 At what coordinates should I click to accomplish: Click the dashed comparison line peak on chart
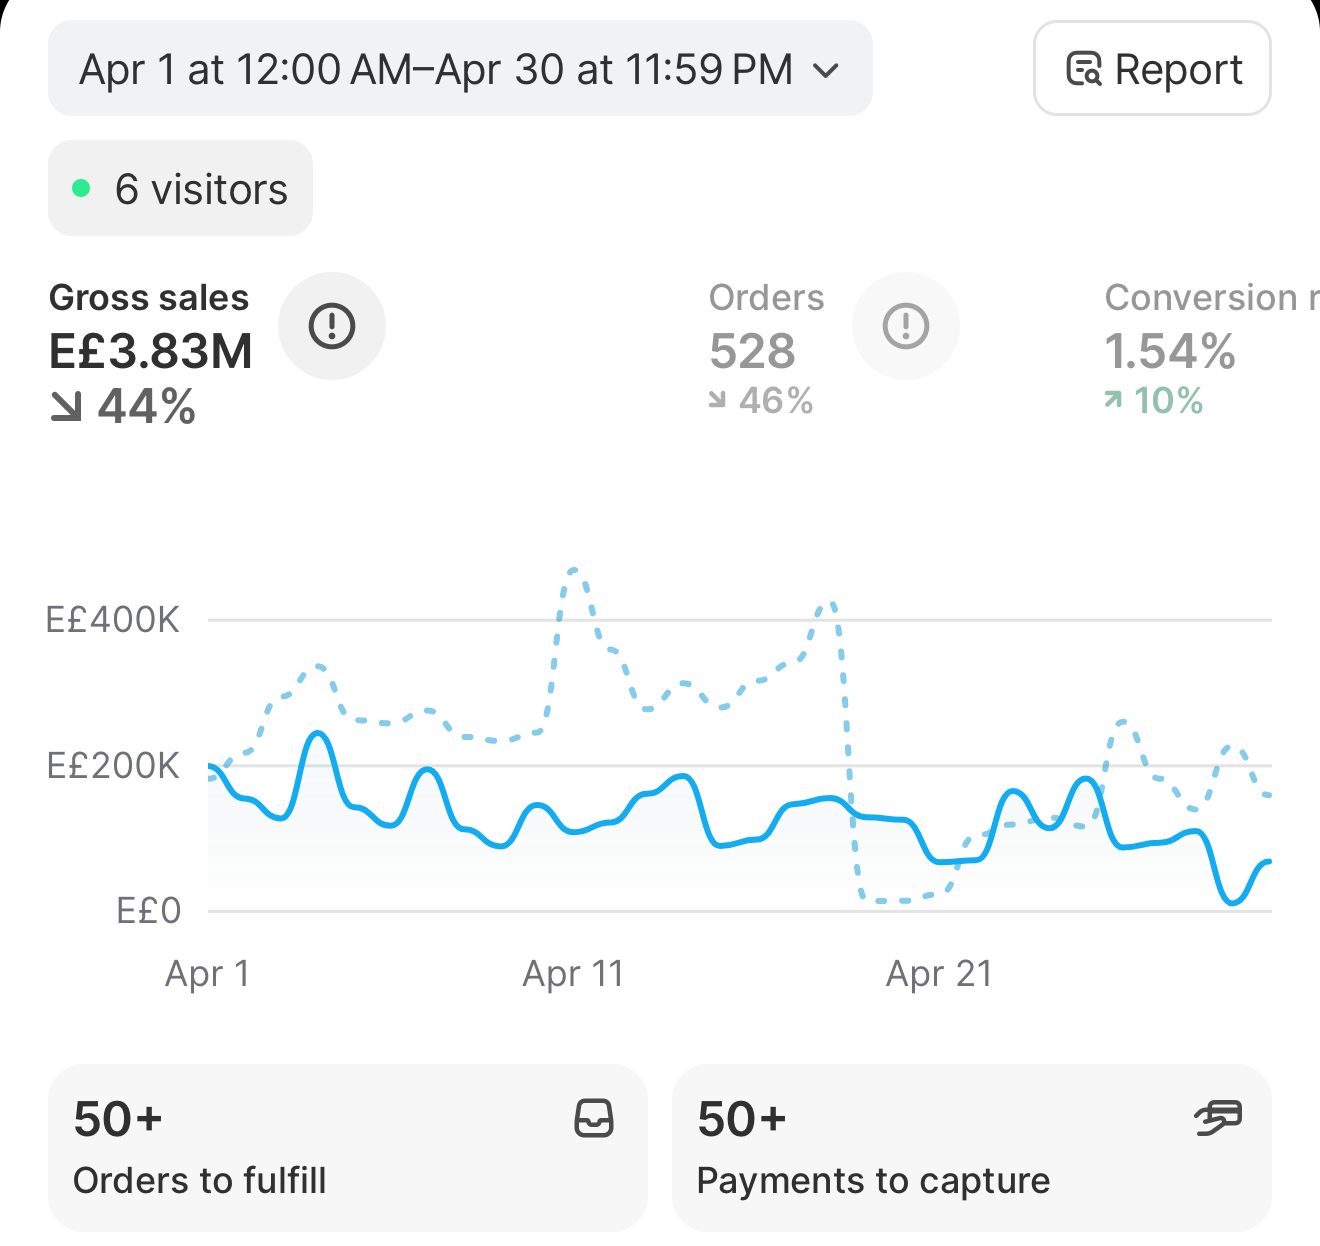click(x=573, y=571)
